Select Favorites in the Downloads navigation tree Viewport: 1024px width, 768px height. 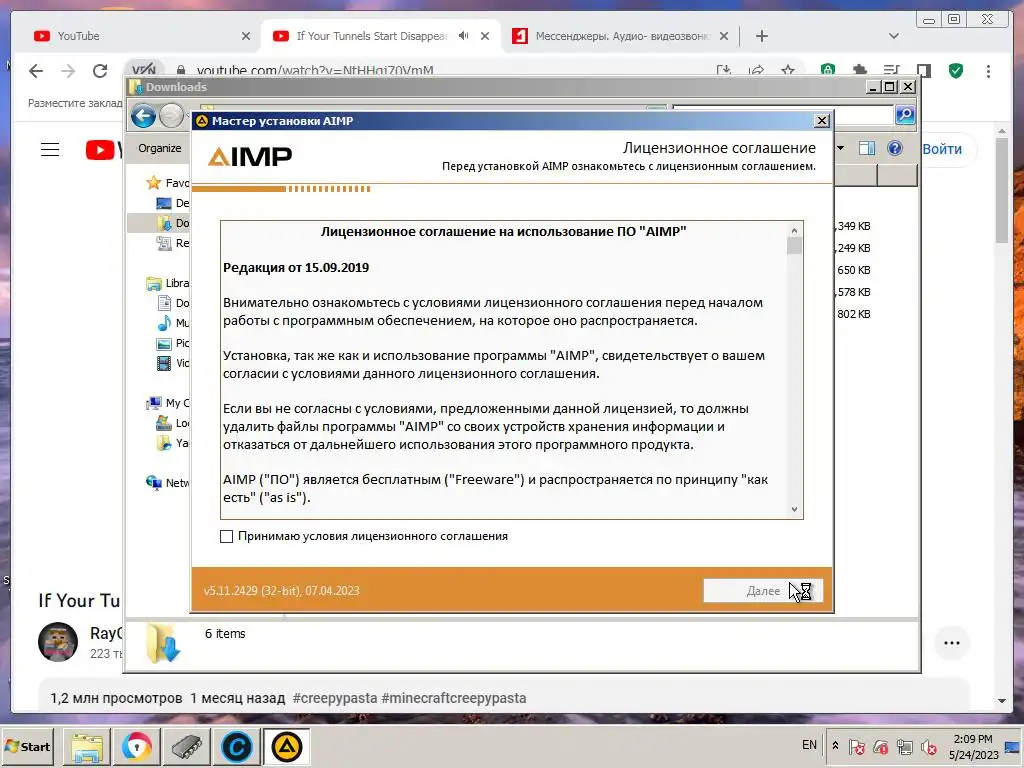(x=168, y=183)
